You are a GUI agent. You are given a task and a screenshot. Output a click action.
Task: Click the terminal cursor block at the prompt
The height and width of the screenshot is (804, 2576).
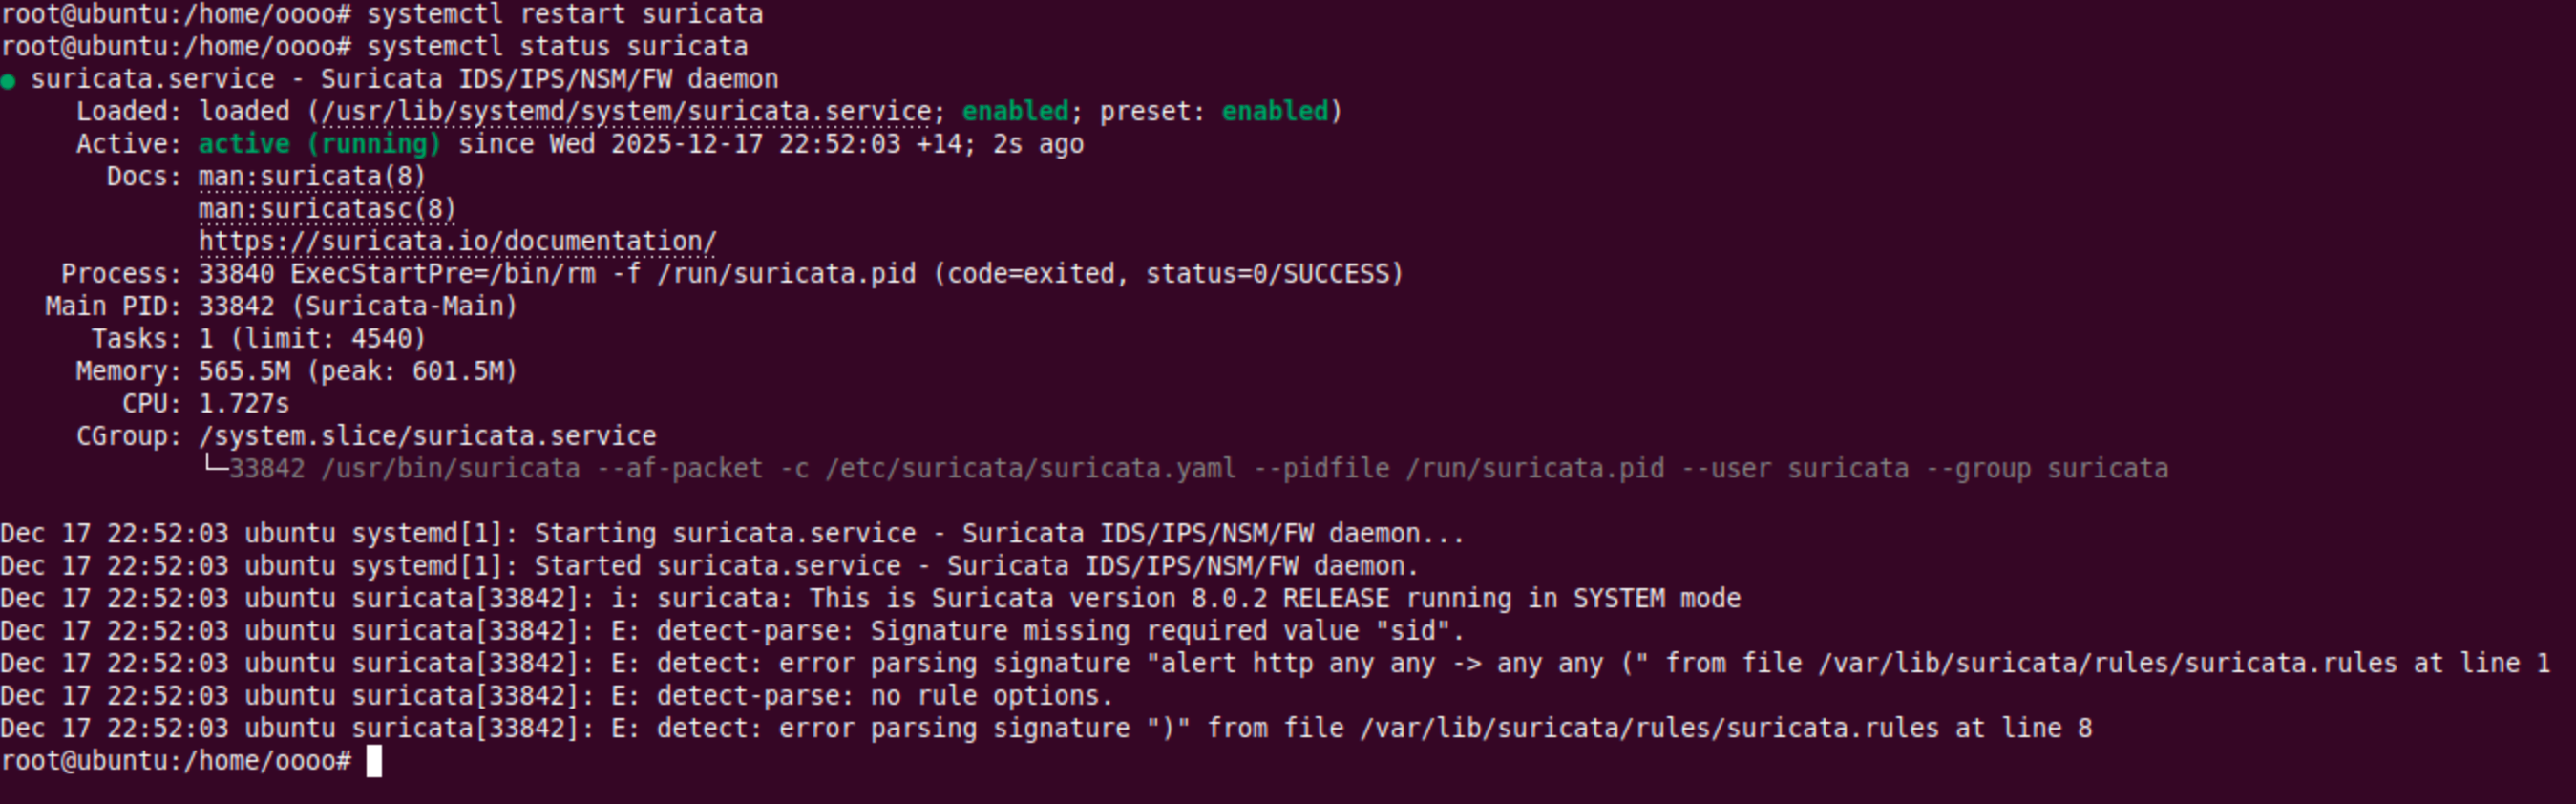click(374, 761)
